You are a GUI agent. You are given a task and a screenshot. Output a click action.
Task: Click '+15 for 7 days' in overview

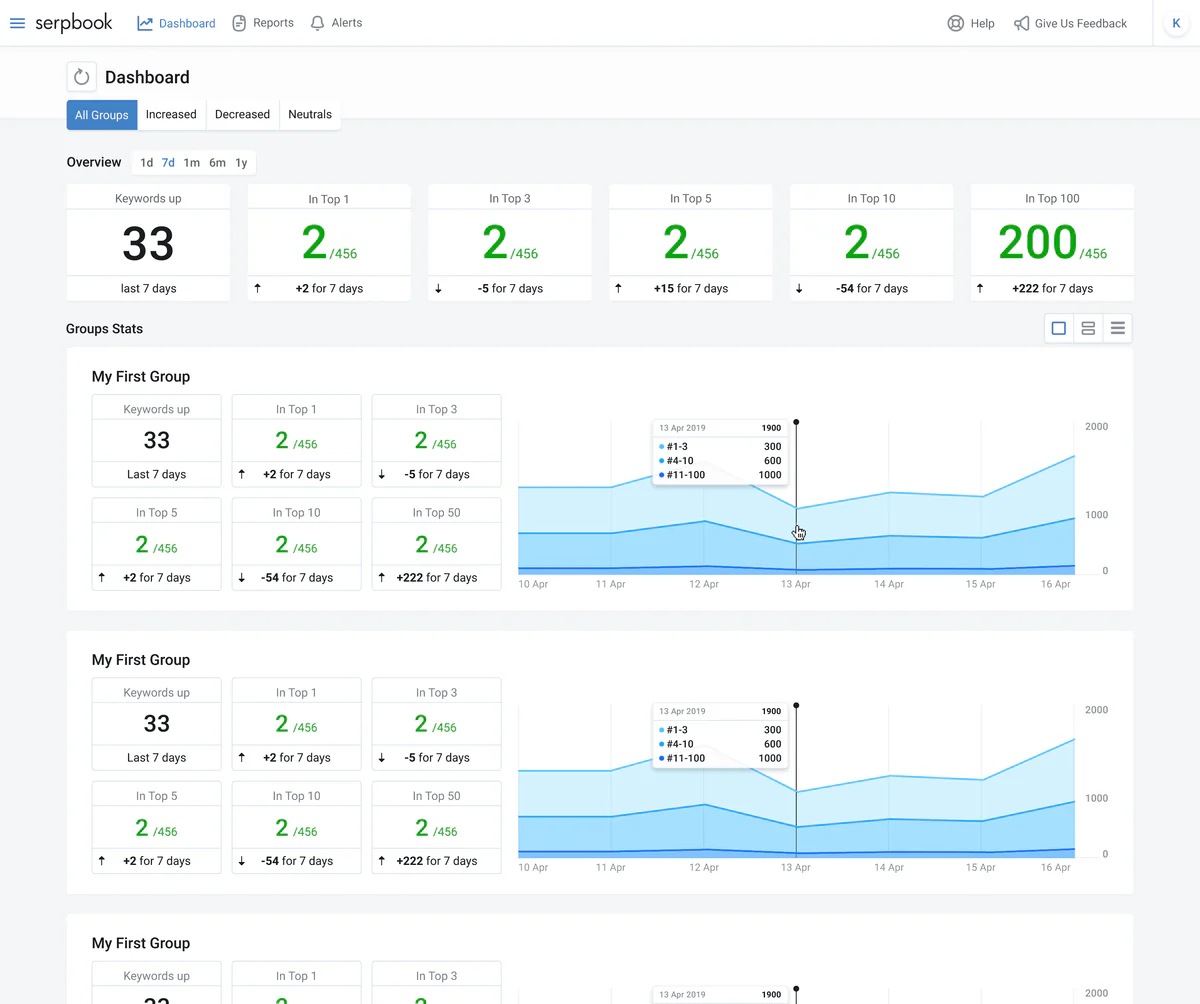[x=691, y=289]
